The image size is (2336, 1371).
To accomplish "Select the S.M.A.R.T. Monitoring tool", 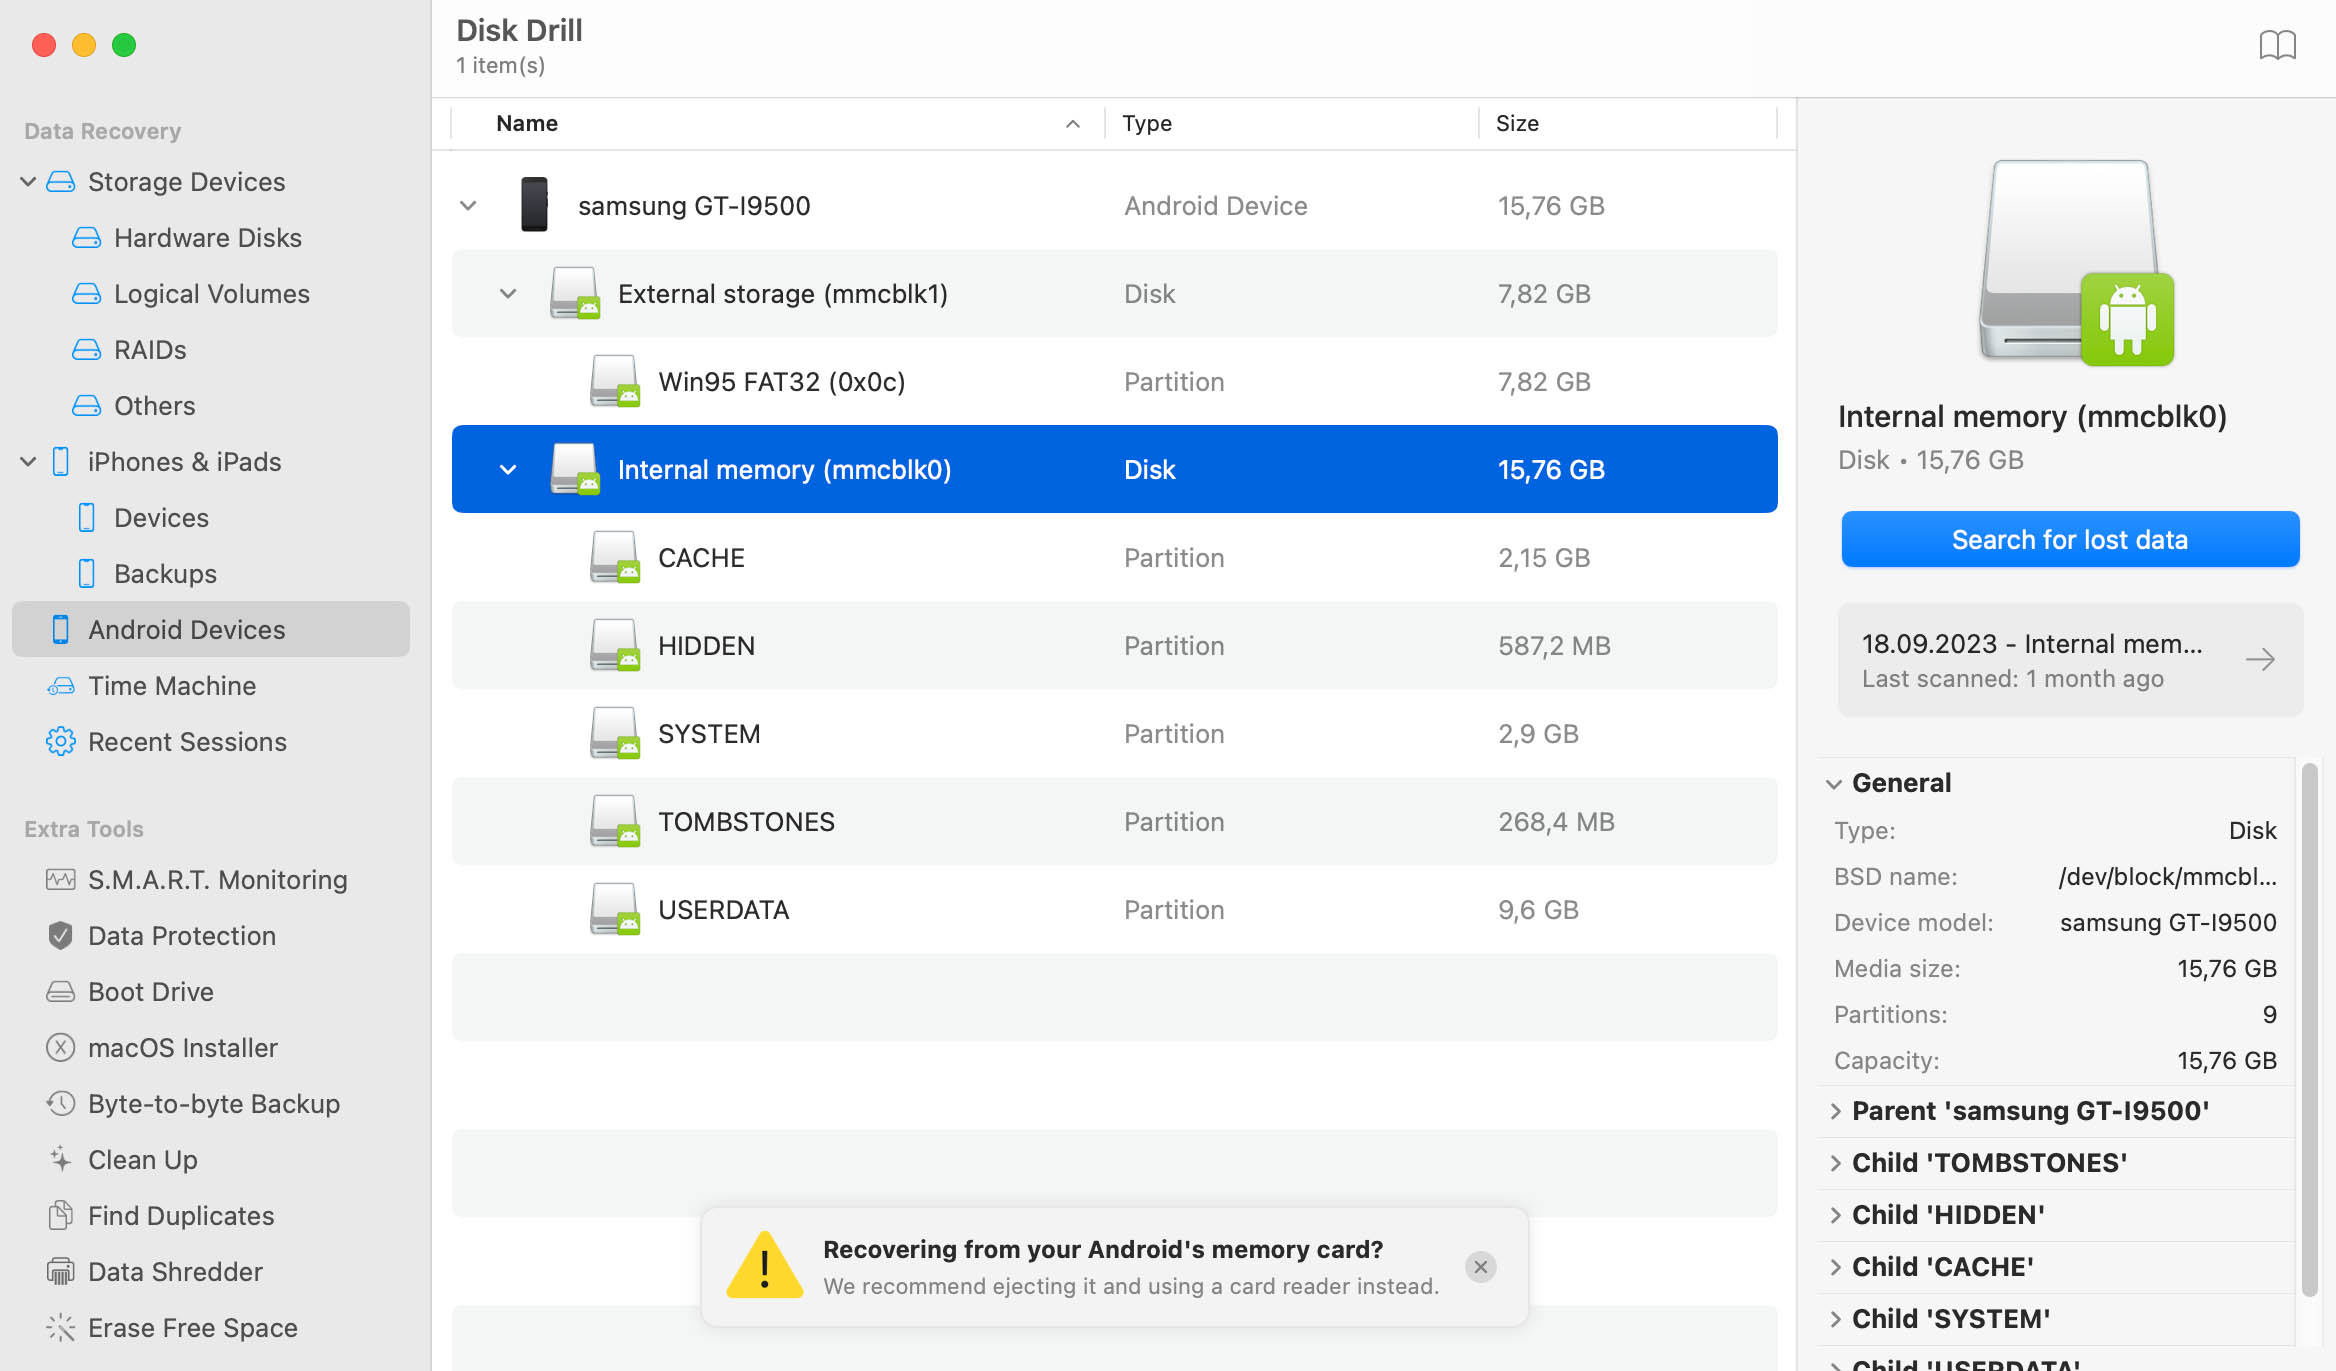I will tap(217, 880).
